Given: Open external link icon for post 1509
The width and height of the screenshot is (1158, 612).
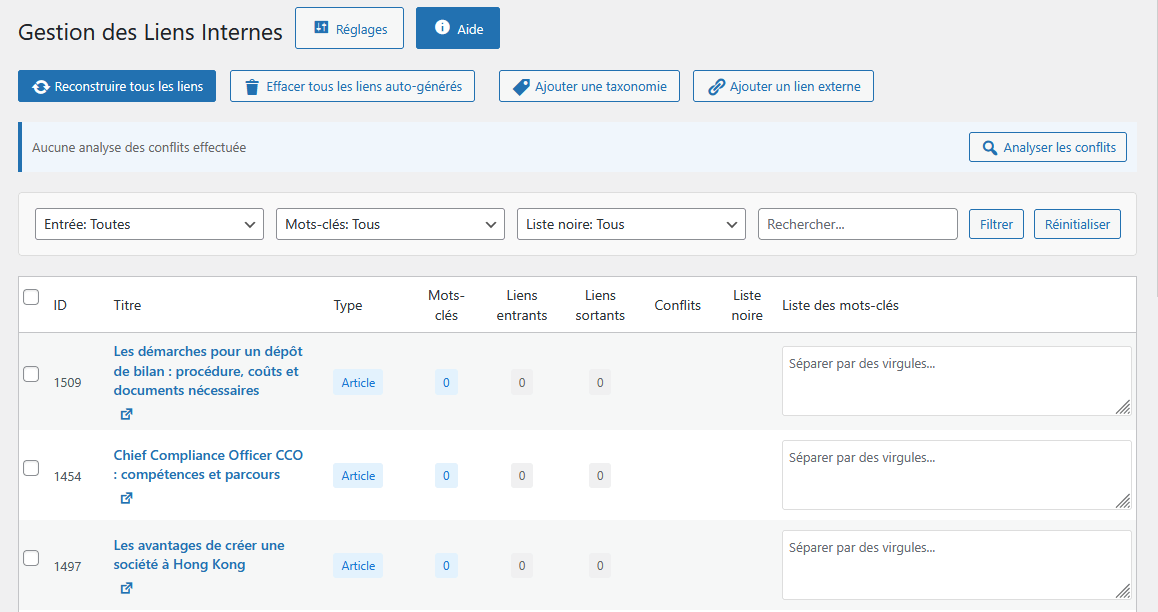Looking at the screenshot, I should tap(126, 414).
